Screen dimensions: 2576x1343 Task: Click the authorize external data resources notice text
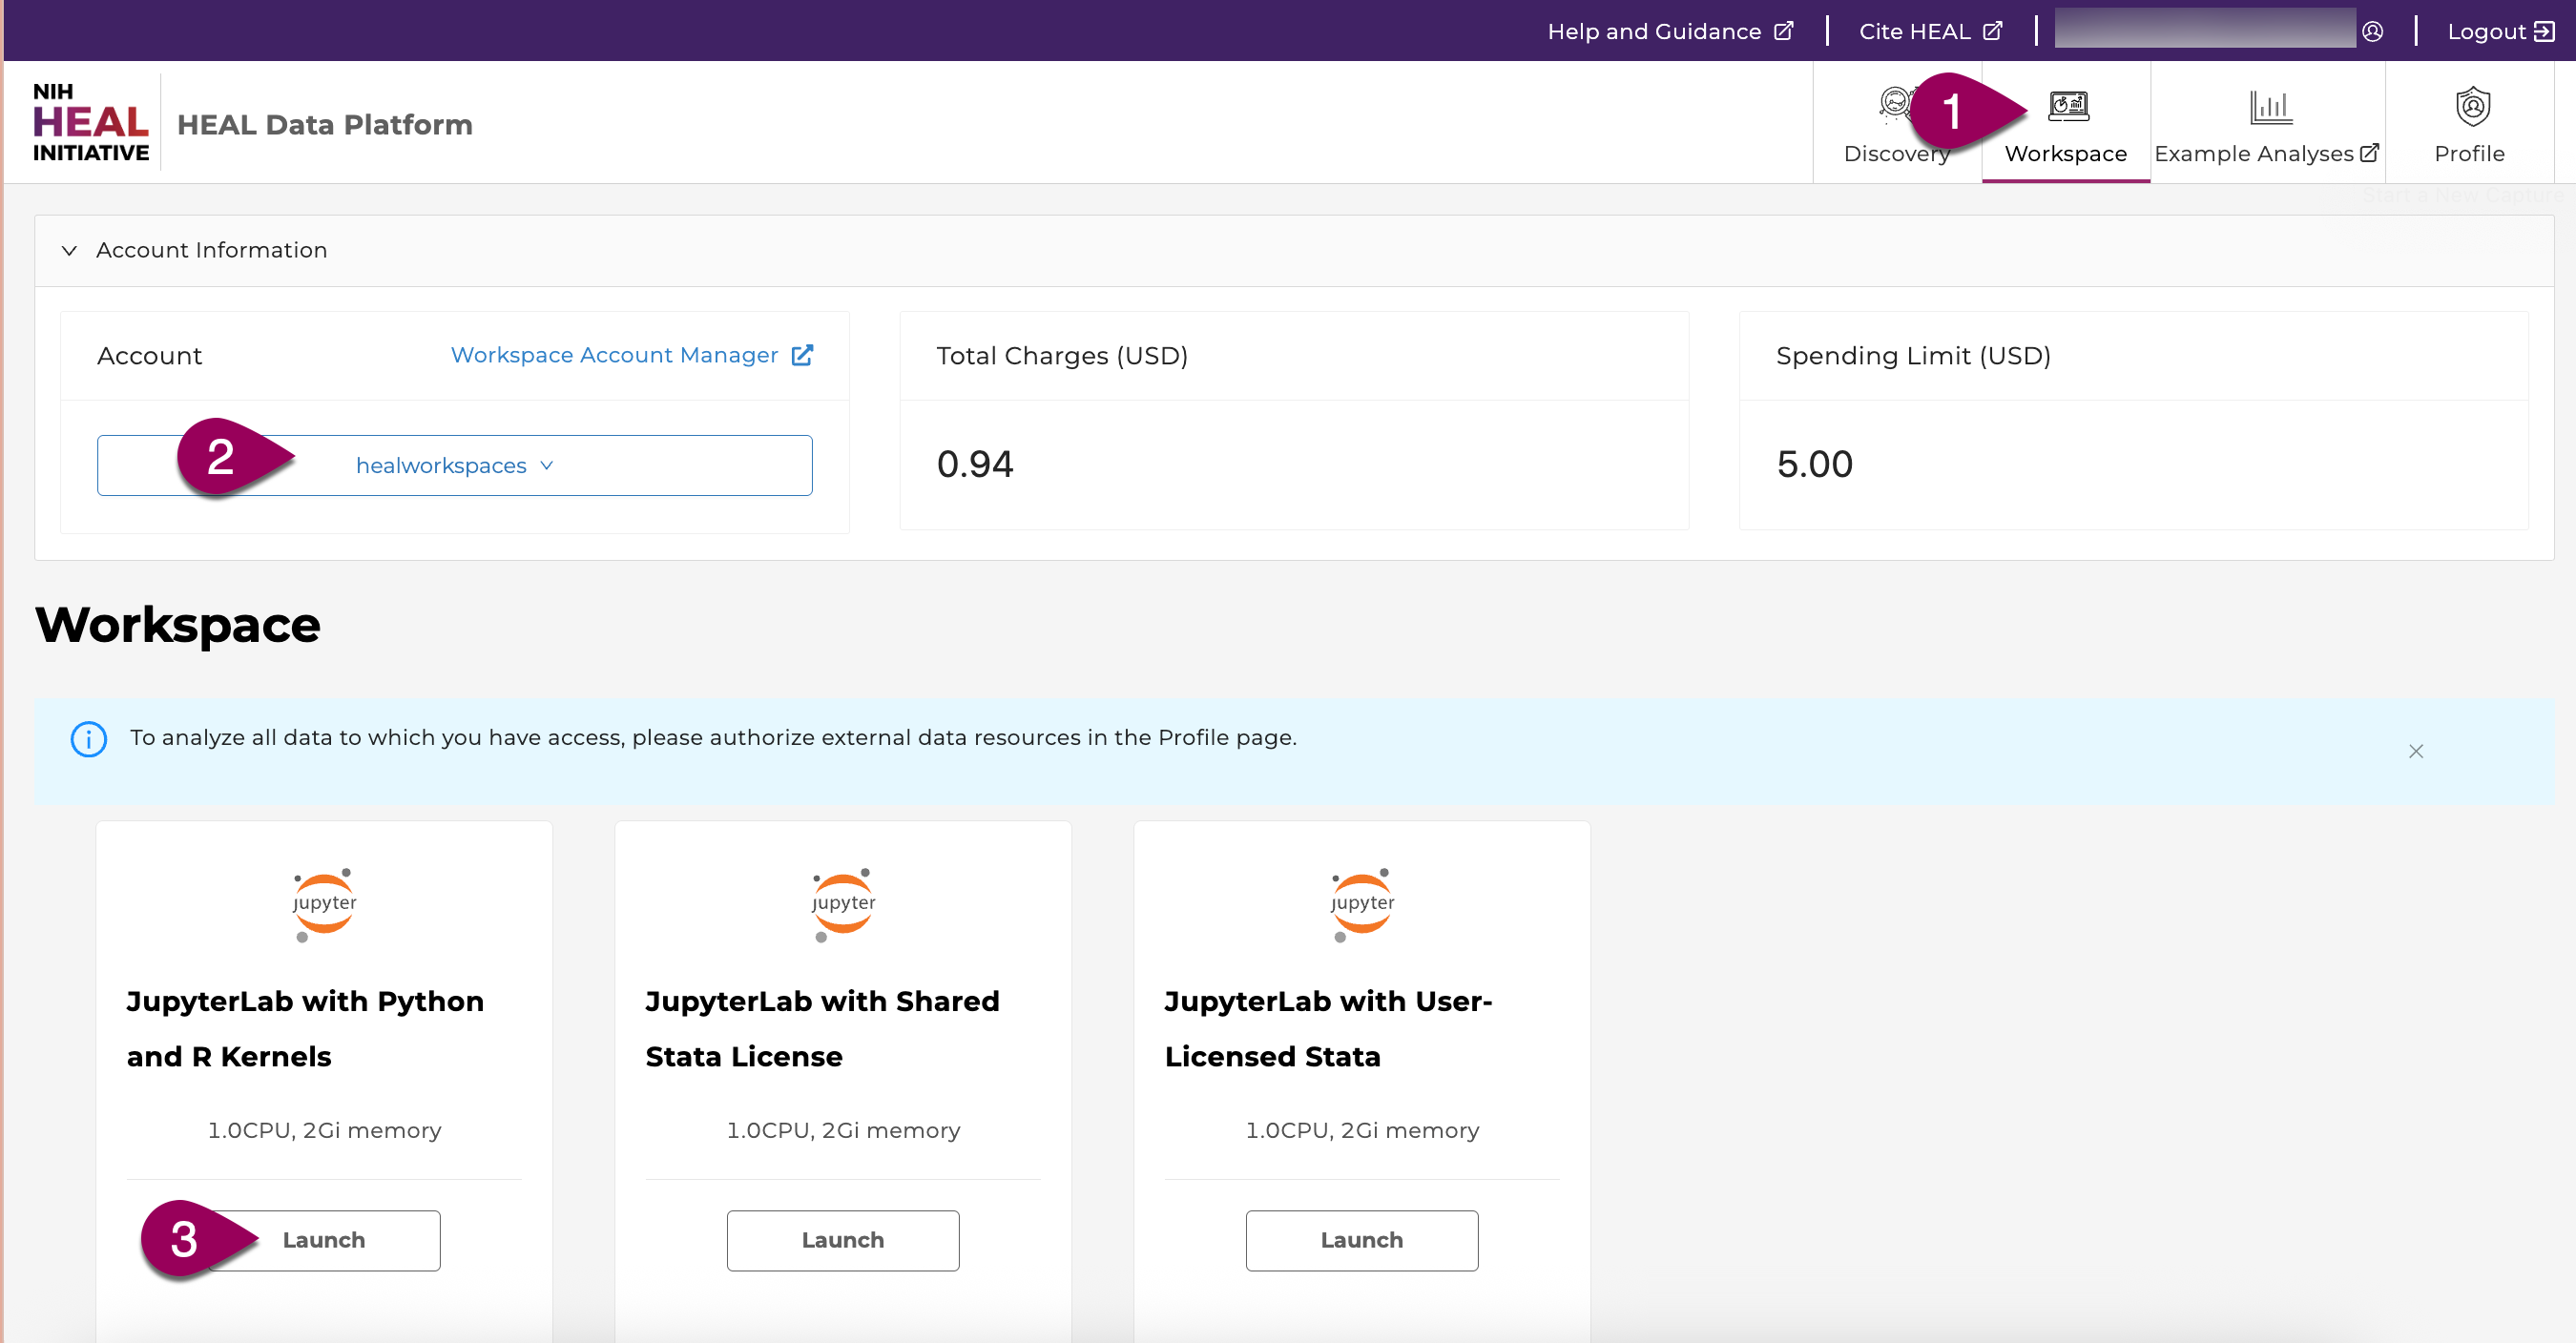713,738
